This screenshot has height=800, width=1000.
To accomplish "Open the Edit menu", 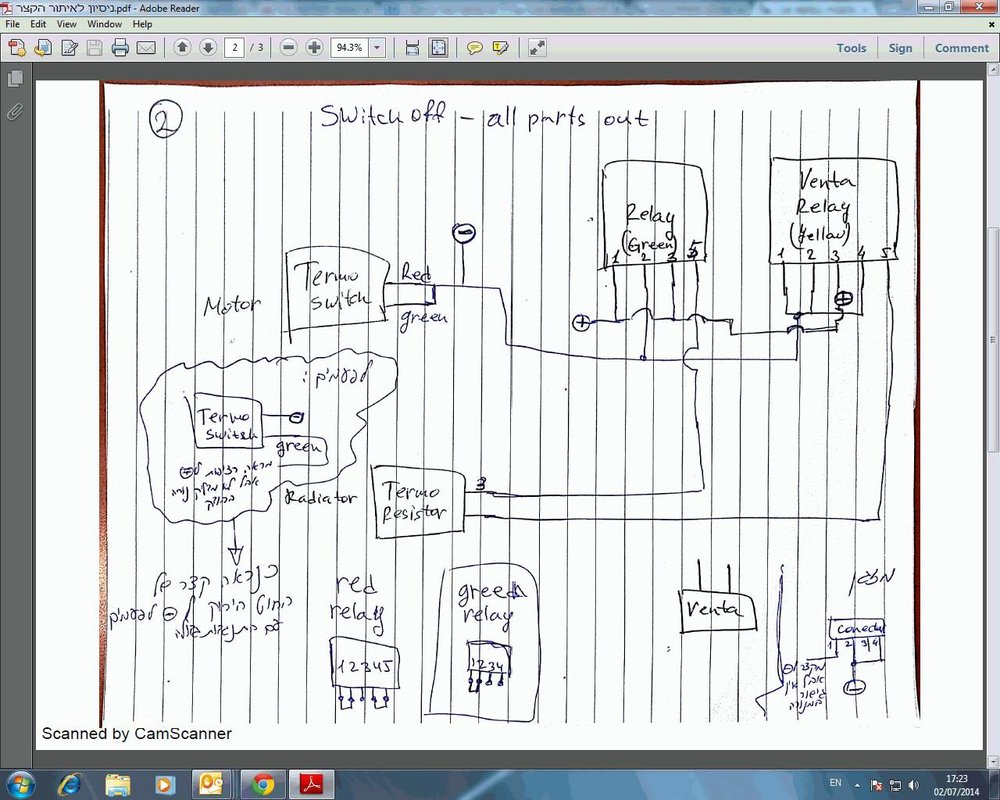I will pos(38,24).
